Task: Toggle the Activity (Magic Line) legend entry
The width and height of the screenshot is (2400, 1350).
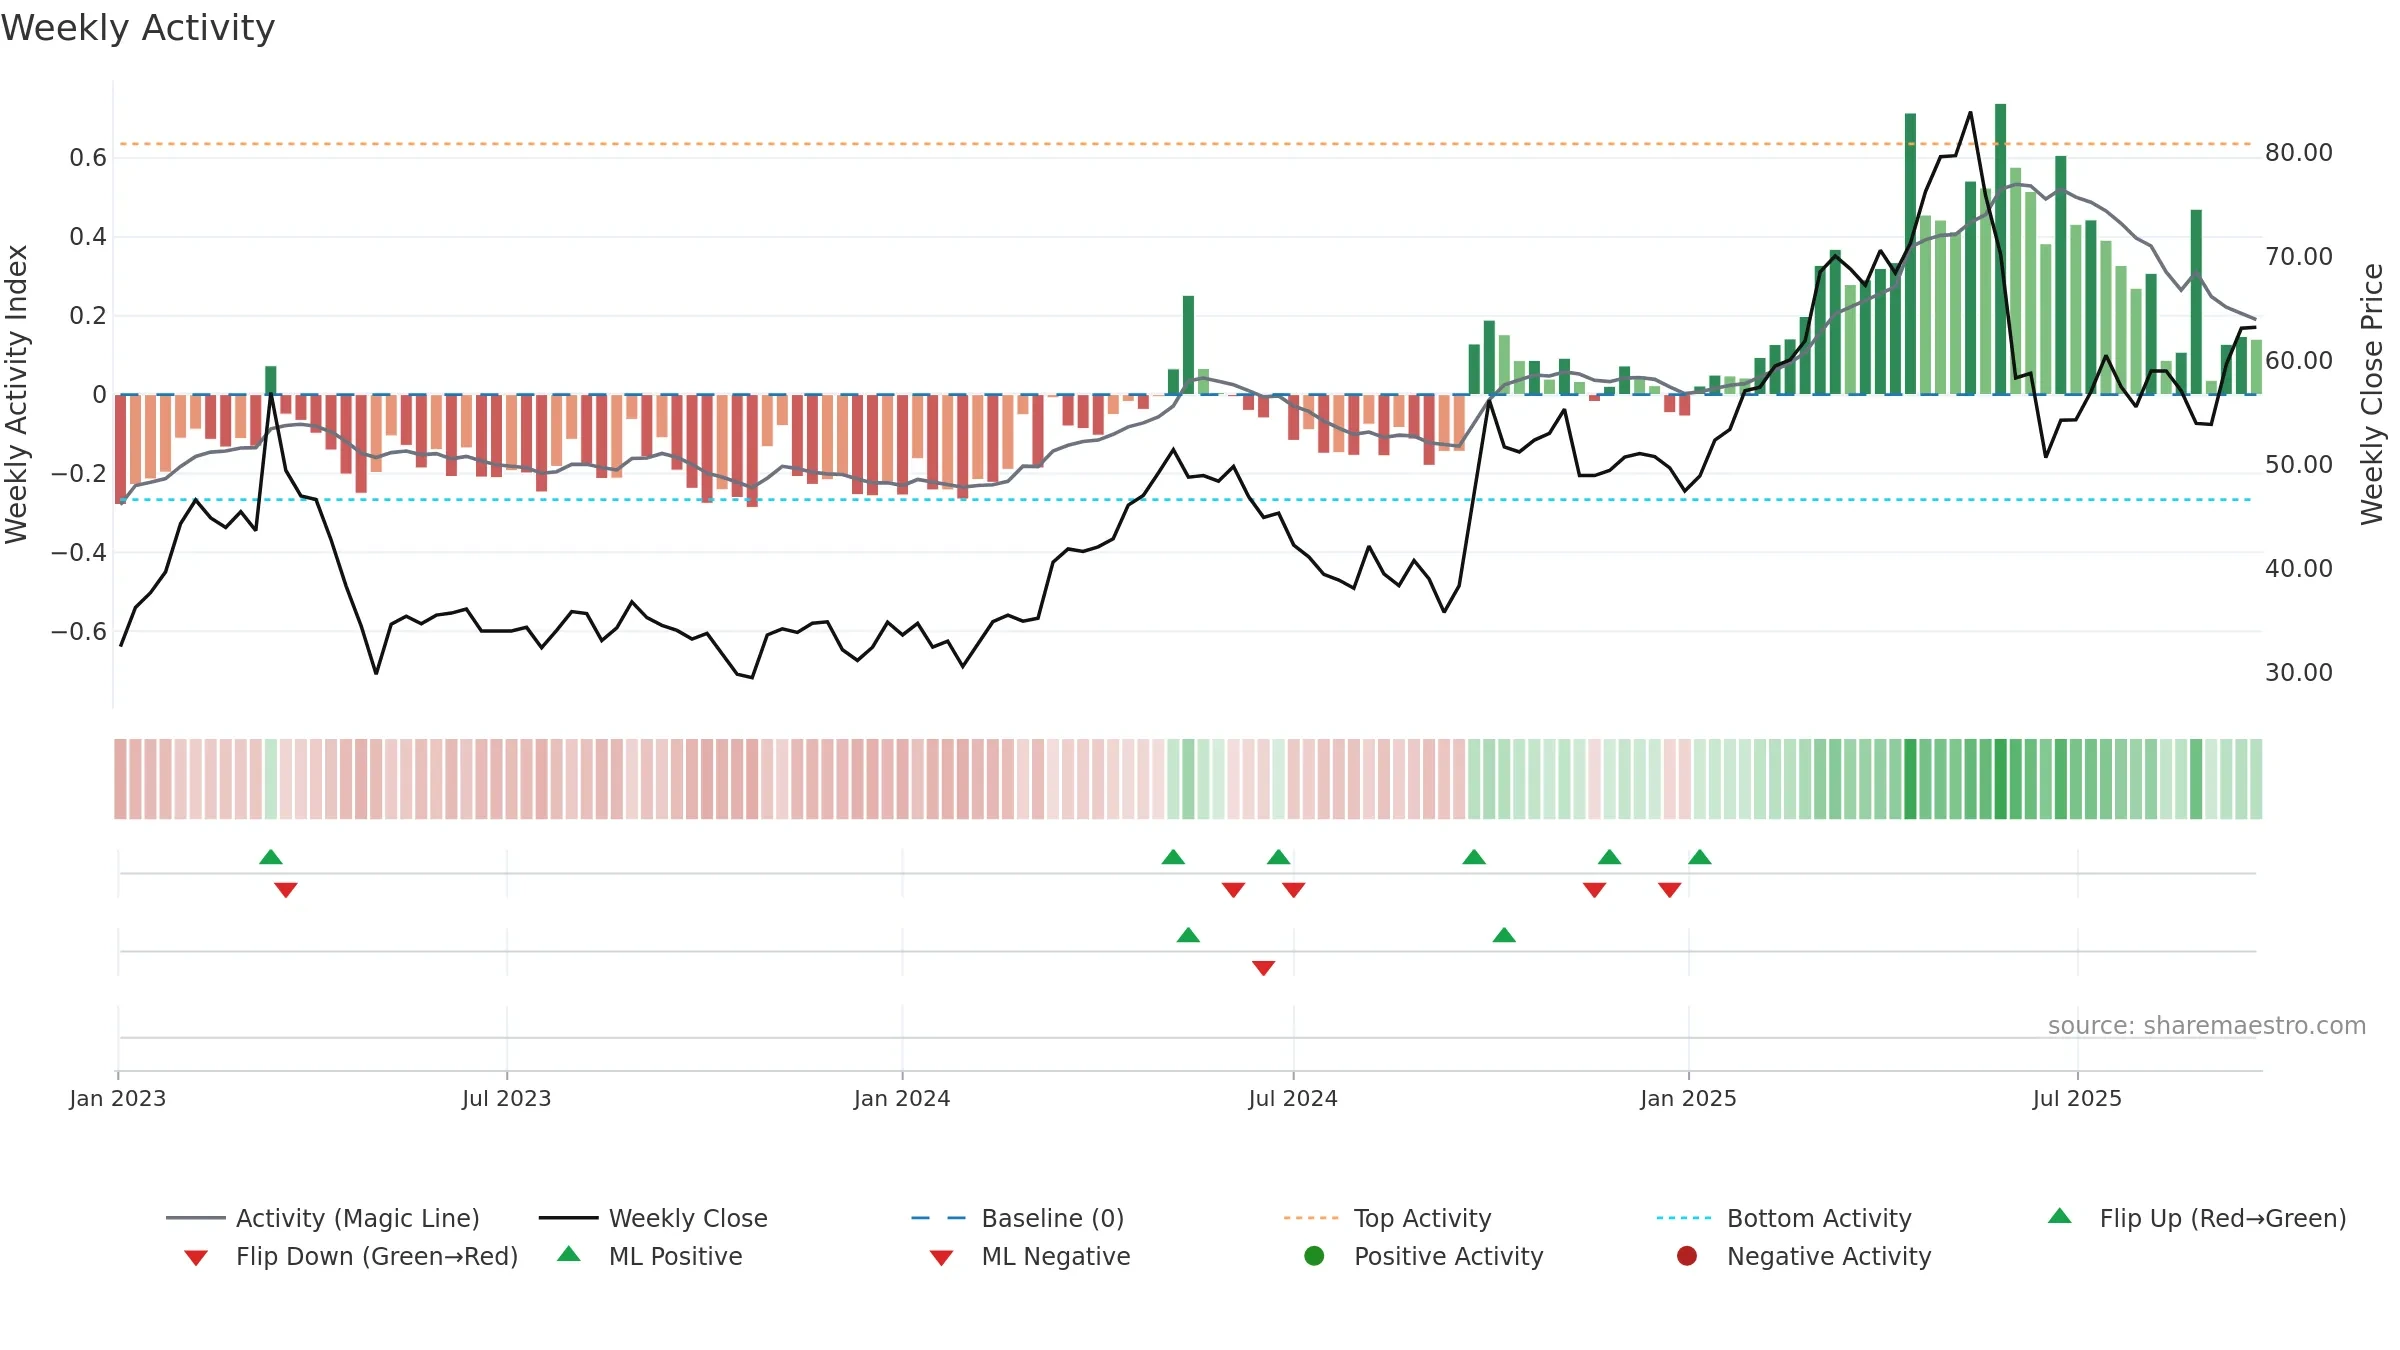Action: (x=323, y=1218)
